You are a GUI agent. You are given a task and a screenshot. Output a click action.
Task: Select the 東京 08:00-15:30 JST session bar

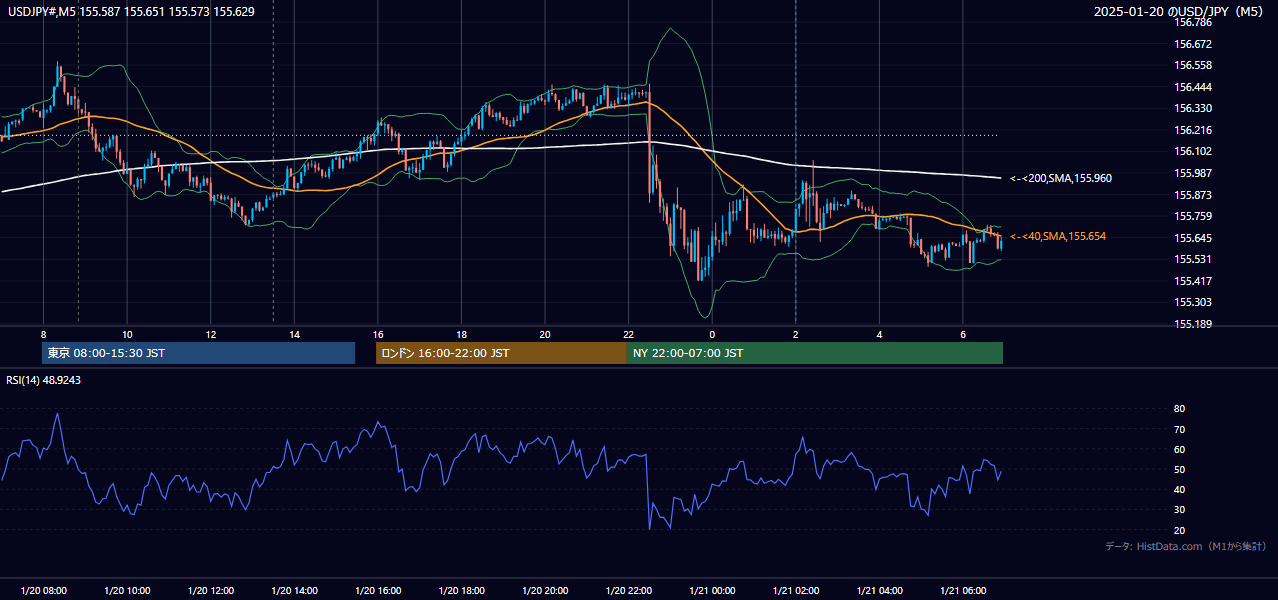pos(198,353)
